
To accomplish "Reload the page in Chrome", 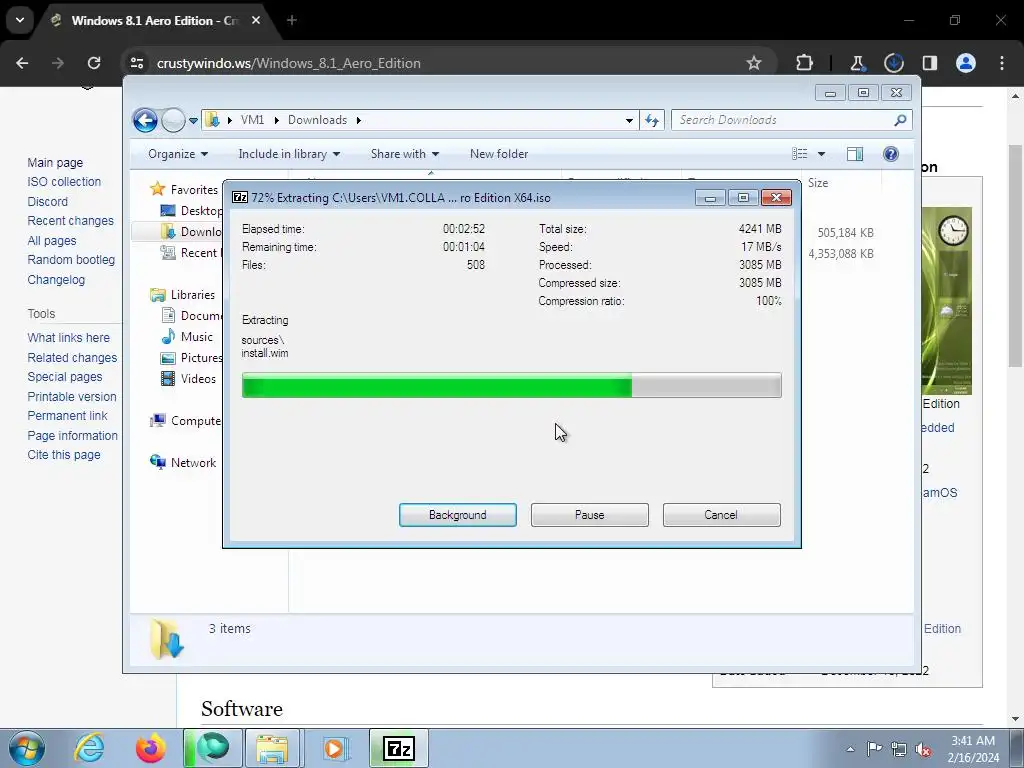I will pos(94,63).
